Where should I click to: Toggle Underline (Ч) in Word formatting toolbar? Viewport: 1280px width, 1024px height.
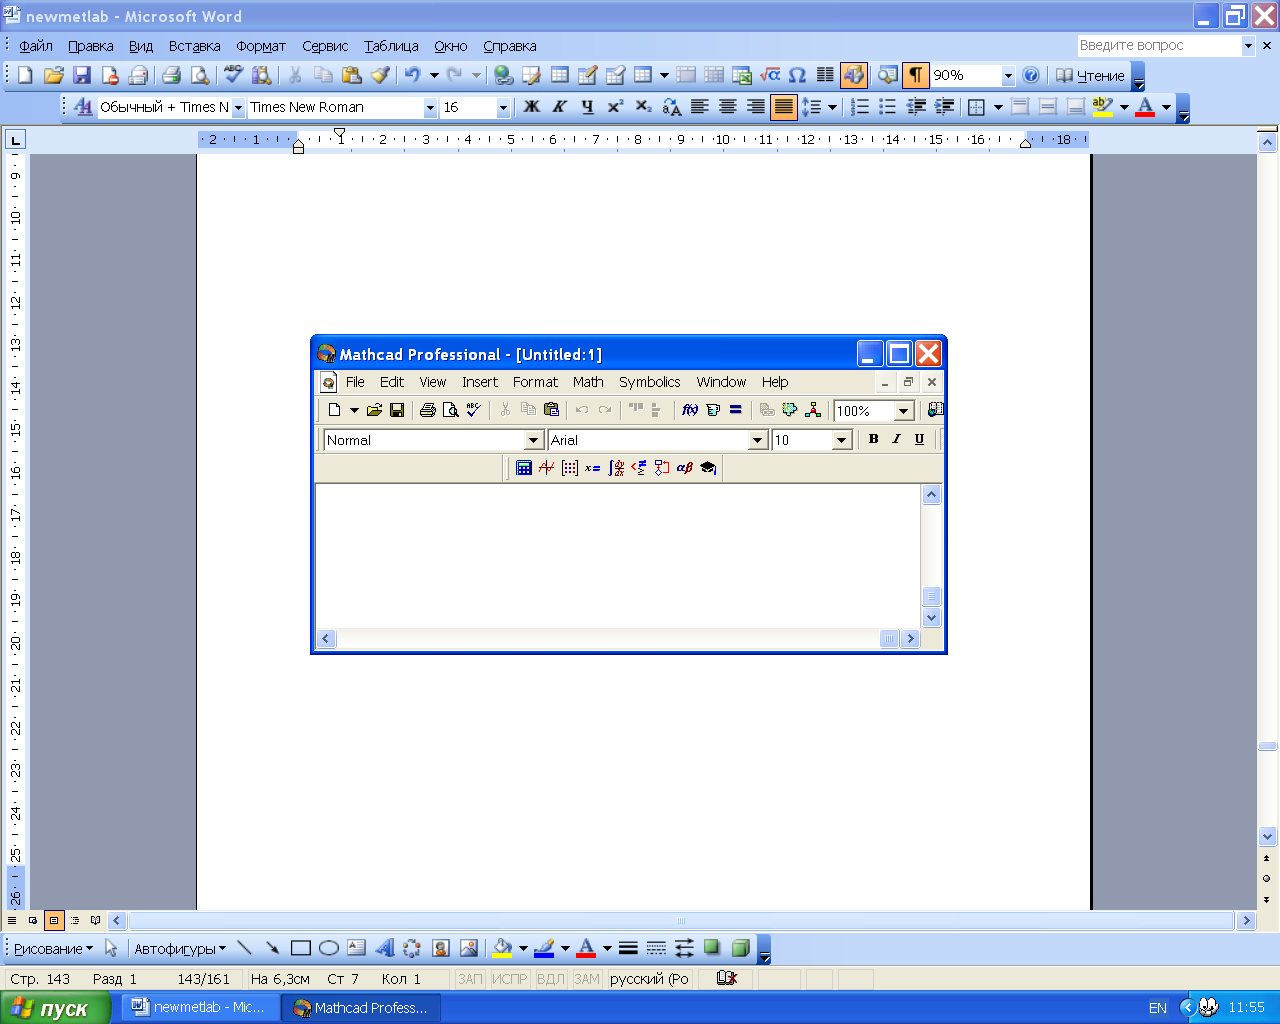click(587, 107)
